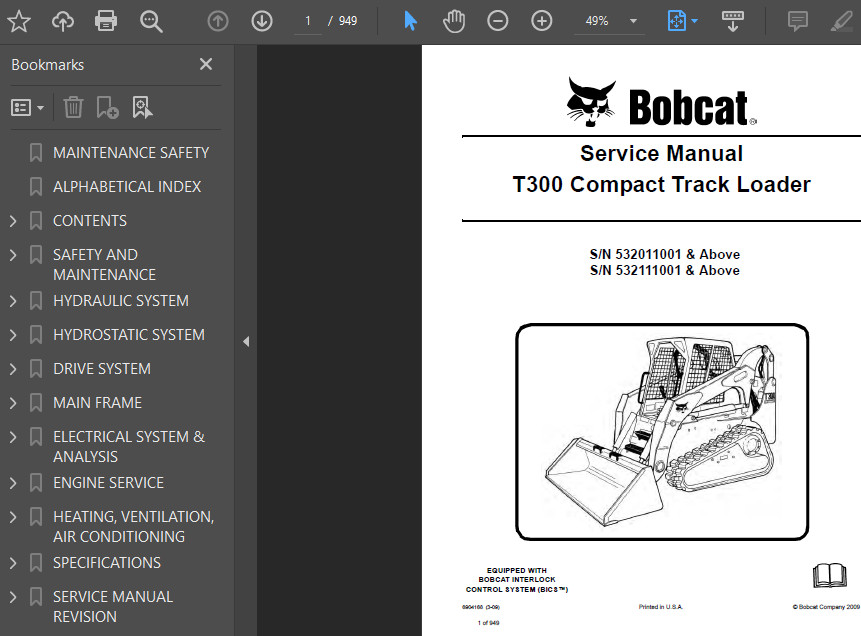Jump to SPECIFICATIONS section

pos(107,564)
